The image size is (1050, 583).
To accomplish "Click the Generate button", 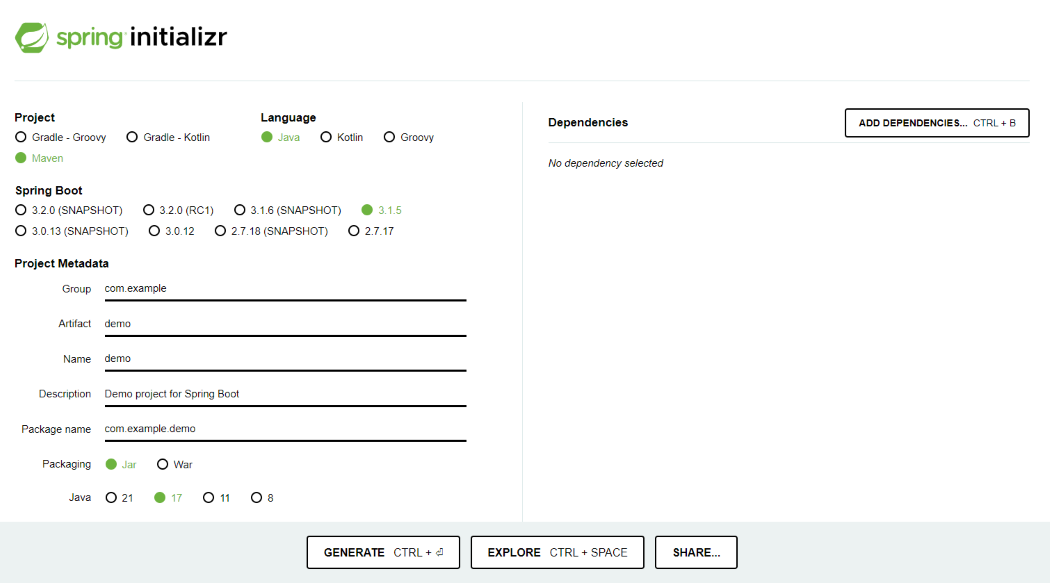I will 382,551.
